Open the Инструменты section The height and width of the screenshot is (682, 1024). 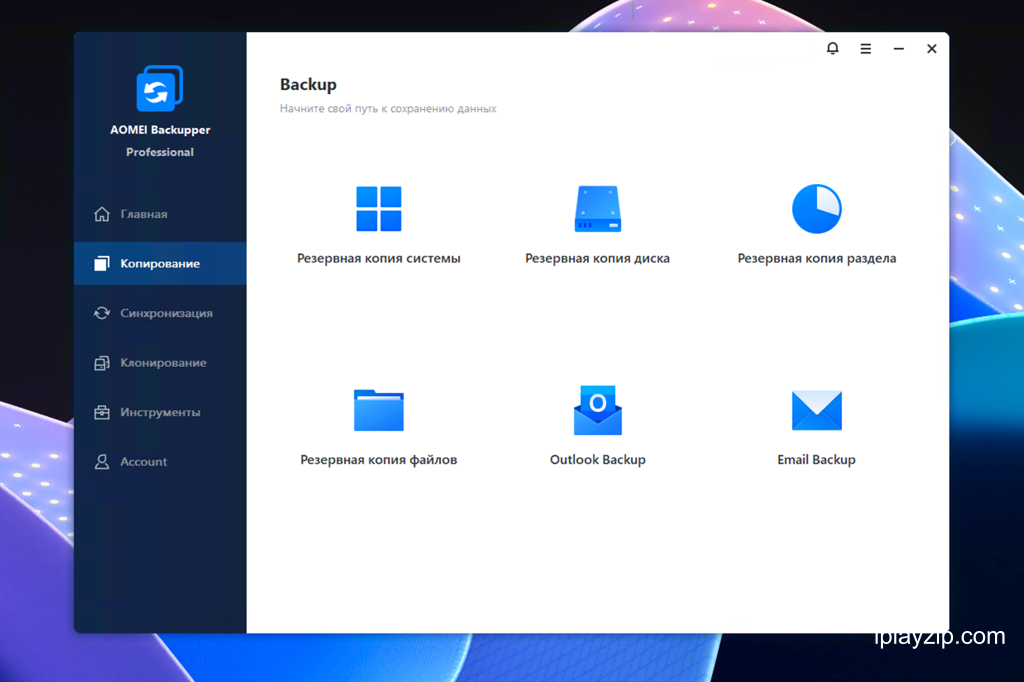point(160,412)
